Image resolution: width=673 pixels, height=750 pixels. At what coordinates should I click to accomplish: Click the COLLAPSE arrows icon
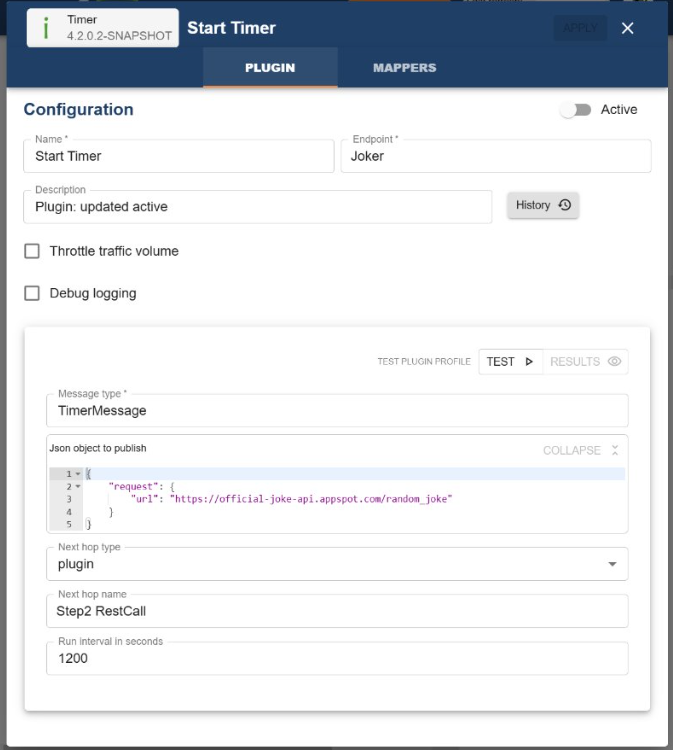[615, 450]
